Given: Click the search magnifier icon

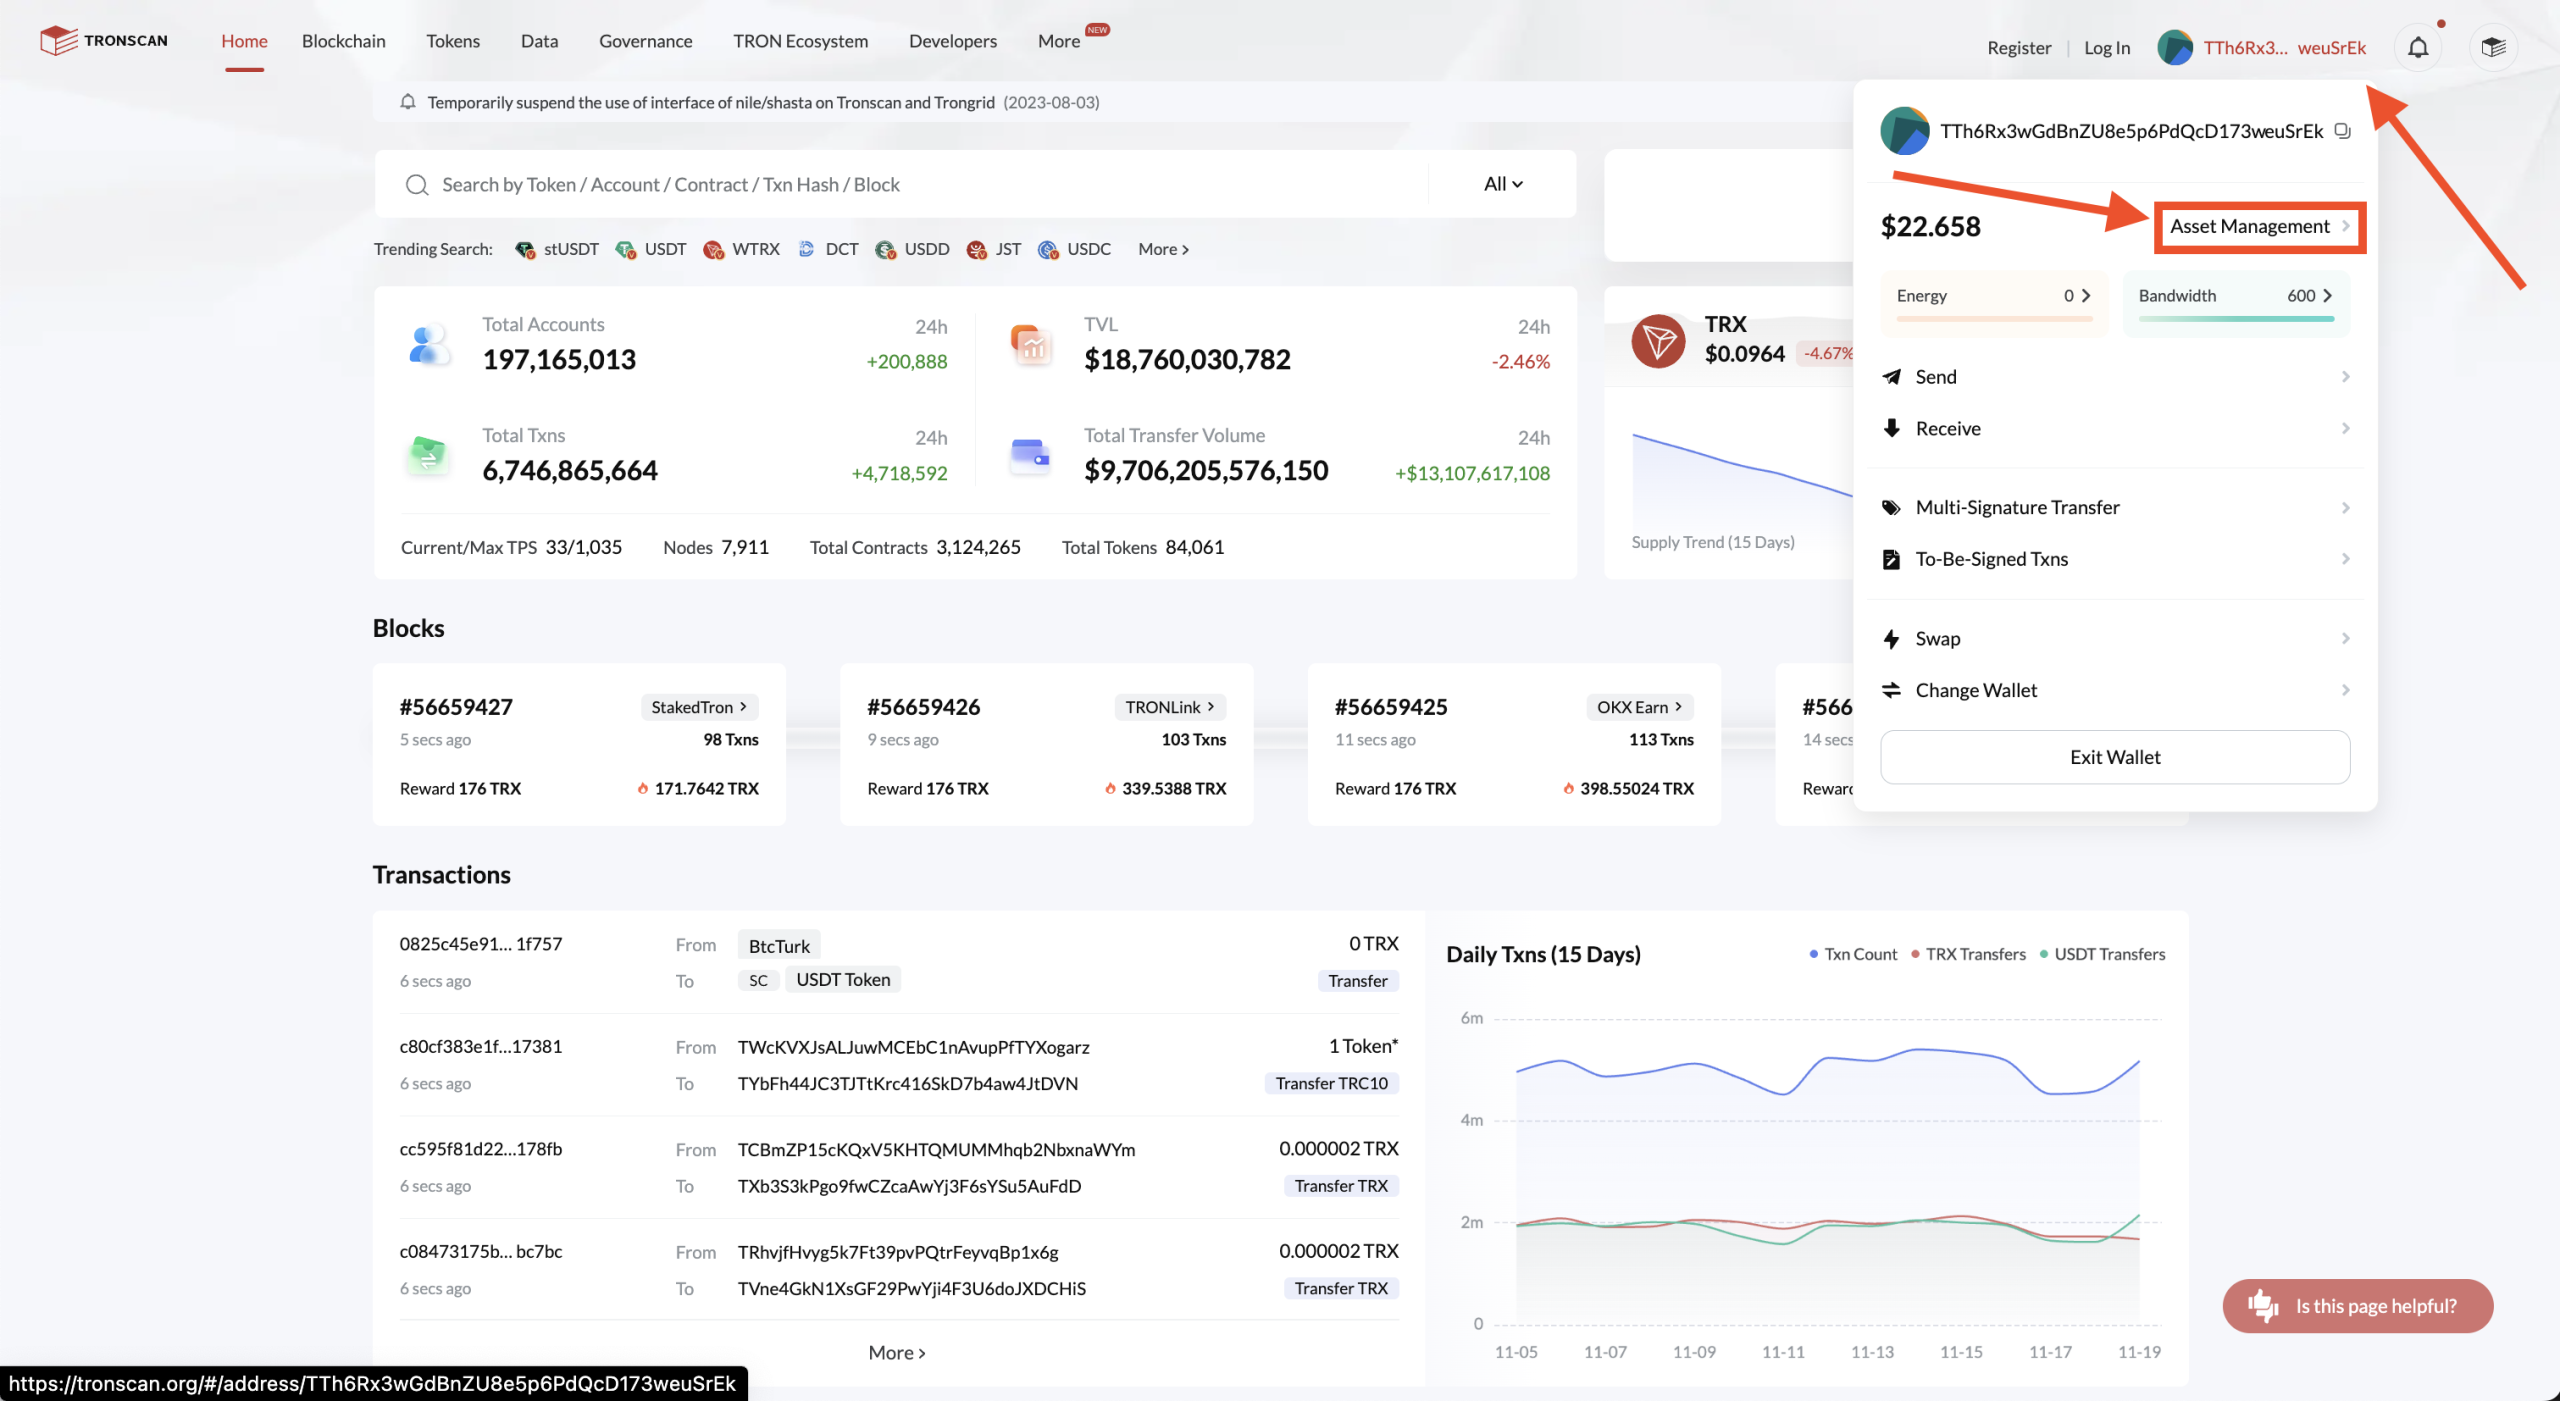Looking at the screenshot, I should 417,185.
